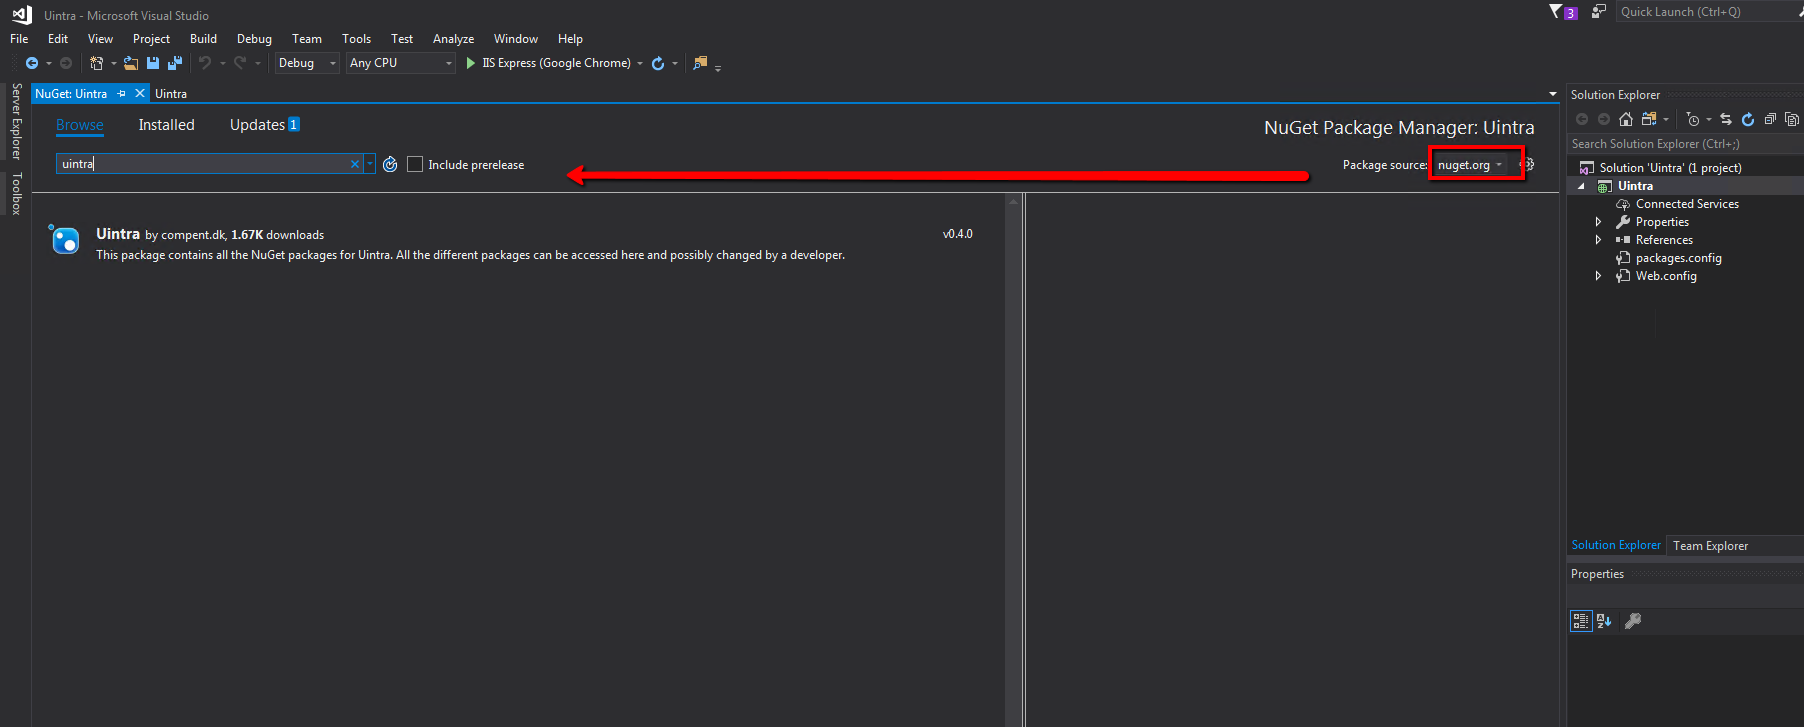Open the Package source nuget.org dropdown

coord(1470,165)
